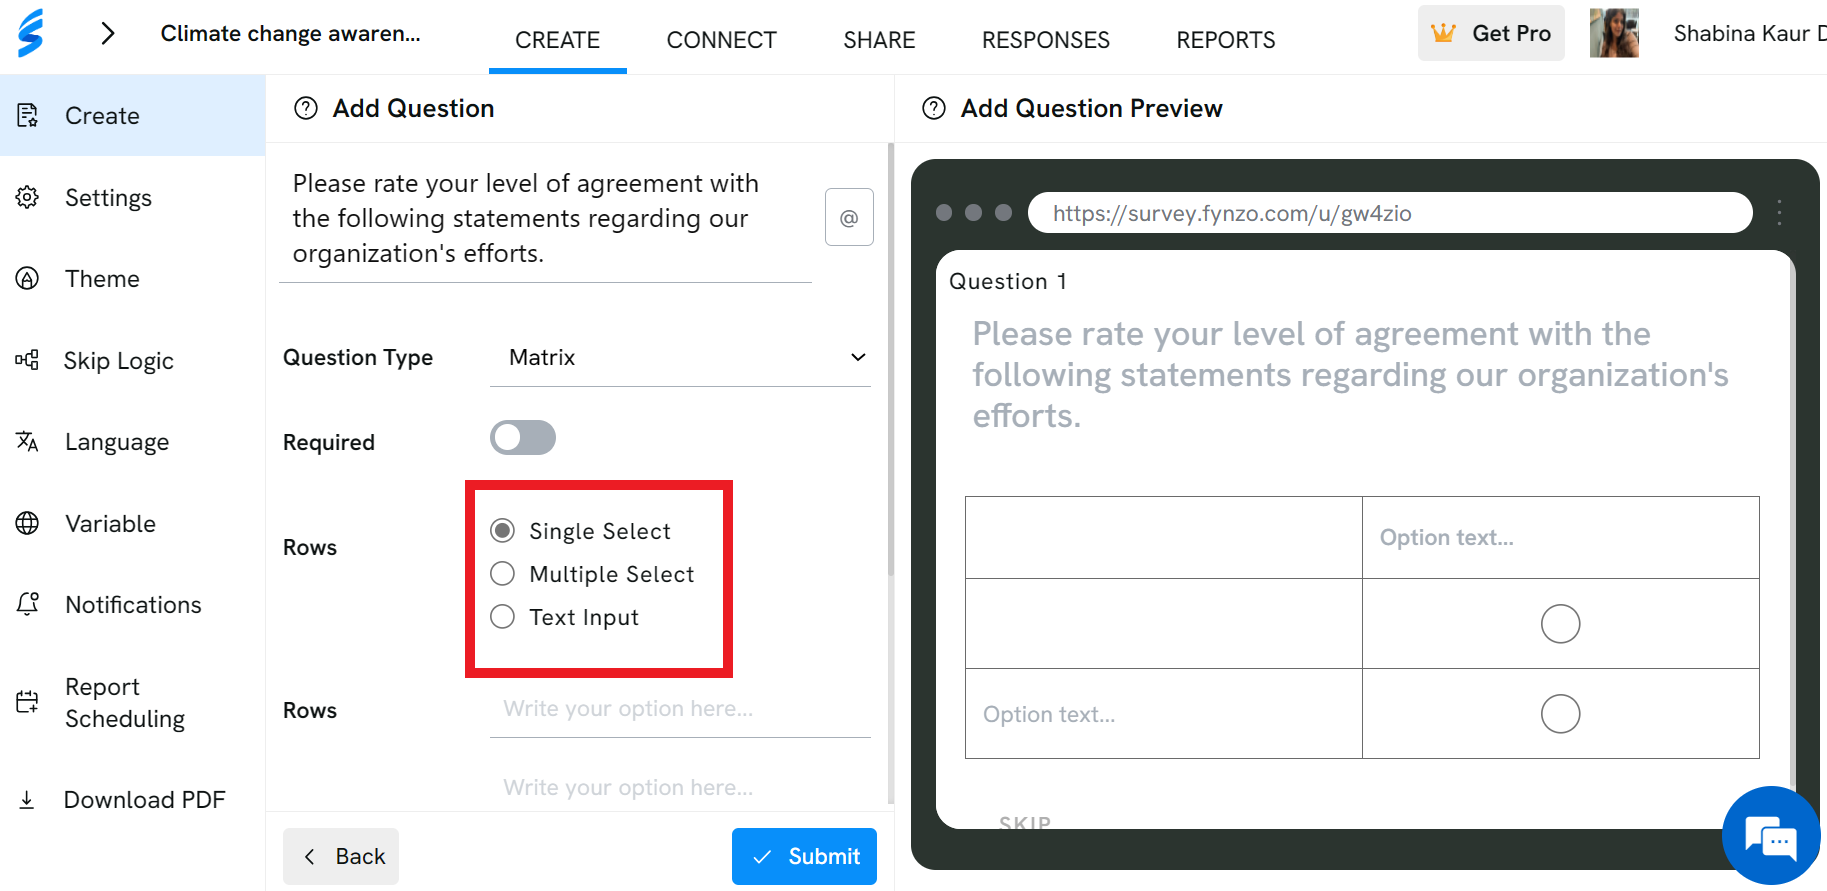Image resolution: width=1827 pixels, height=891 pixels.
Task: Click the @ mention icon button
Action: (x=849, y=217)
